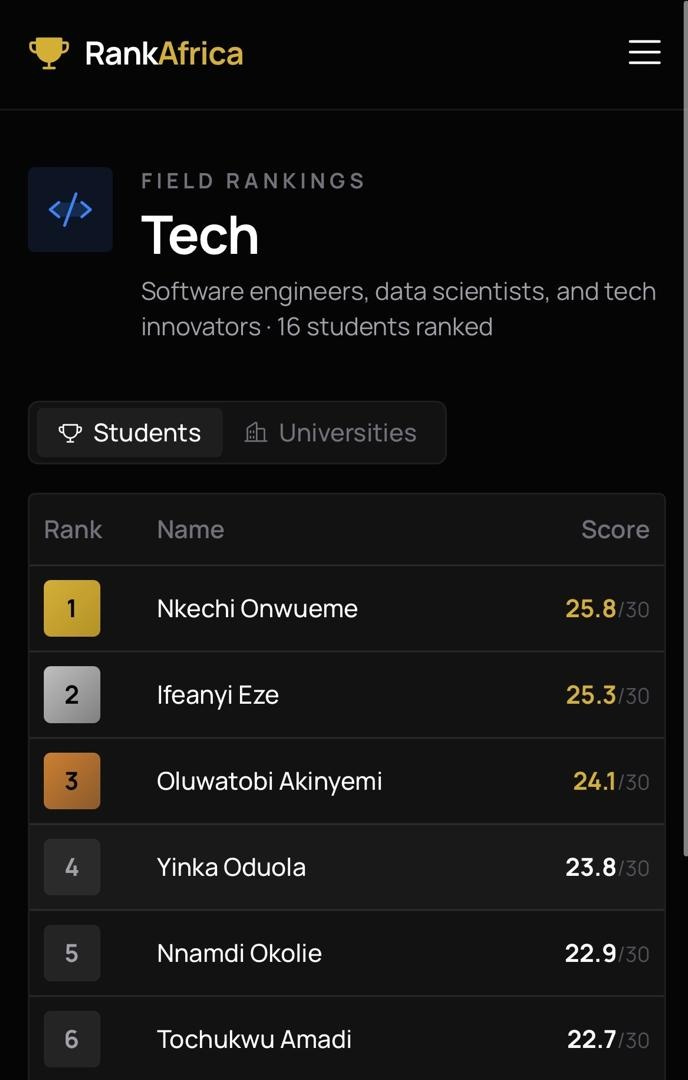Select the Students tab
Screen dimensions: 688x1080
[129, 433]
